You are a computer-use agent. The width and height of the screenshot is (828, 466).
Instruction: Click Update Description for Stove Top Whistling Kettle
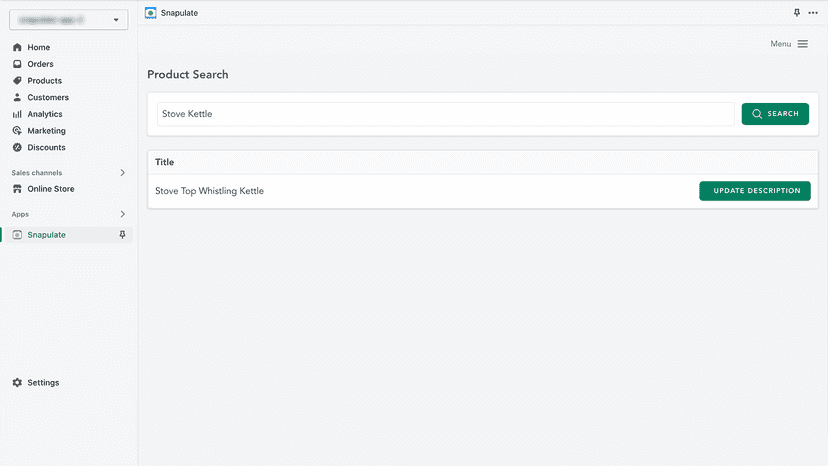tap(755, 191)
